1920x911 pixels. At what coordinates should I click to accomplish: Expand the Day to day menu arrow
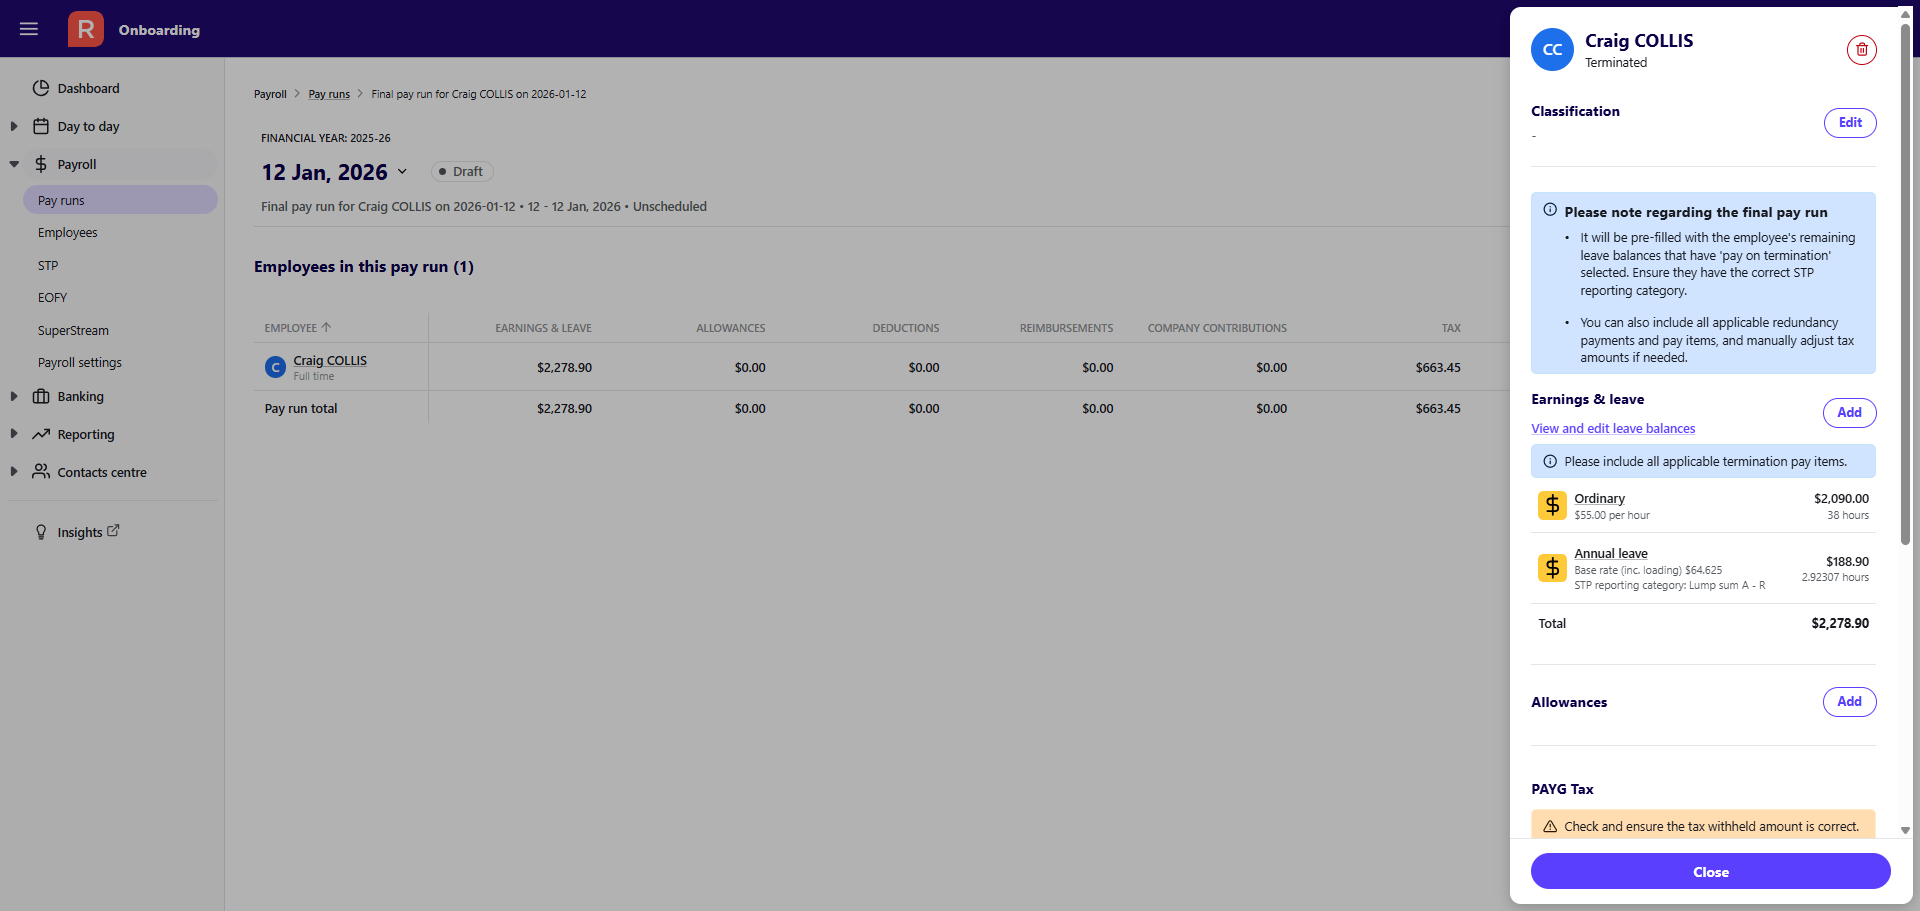(14, 126)
